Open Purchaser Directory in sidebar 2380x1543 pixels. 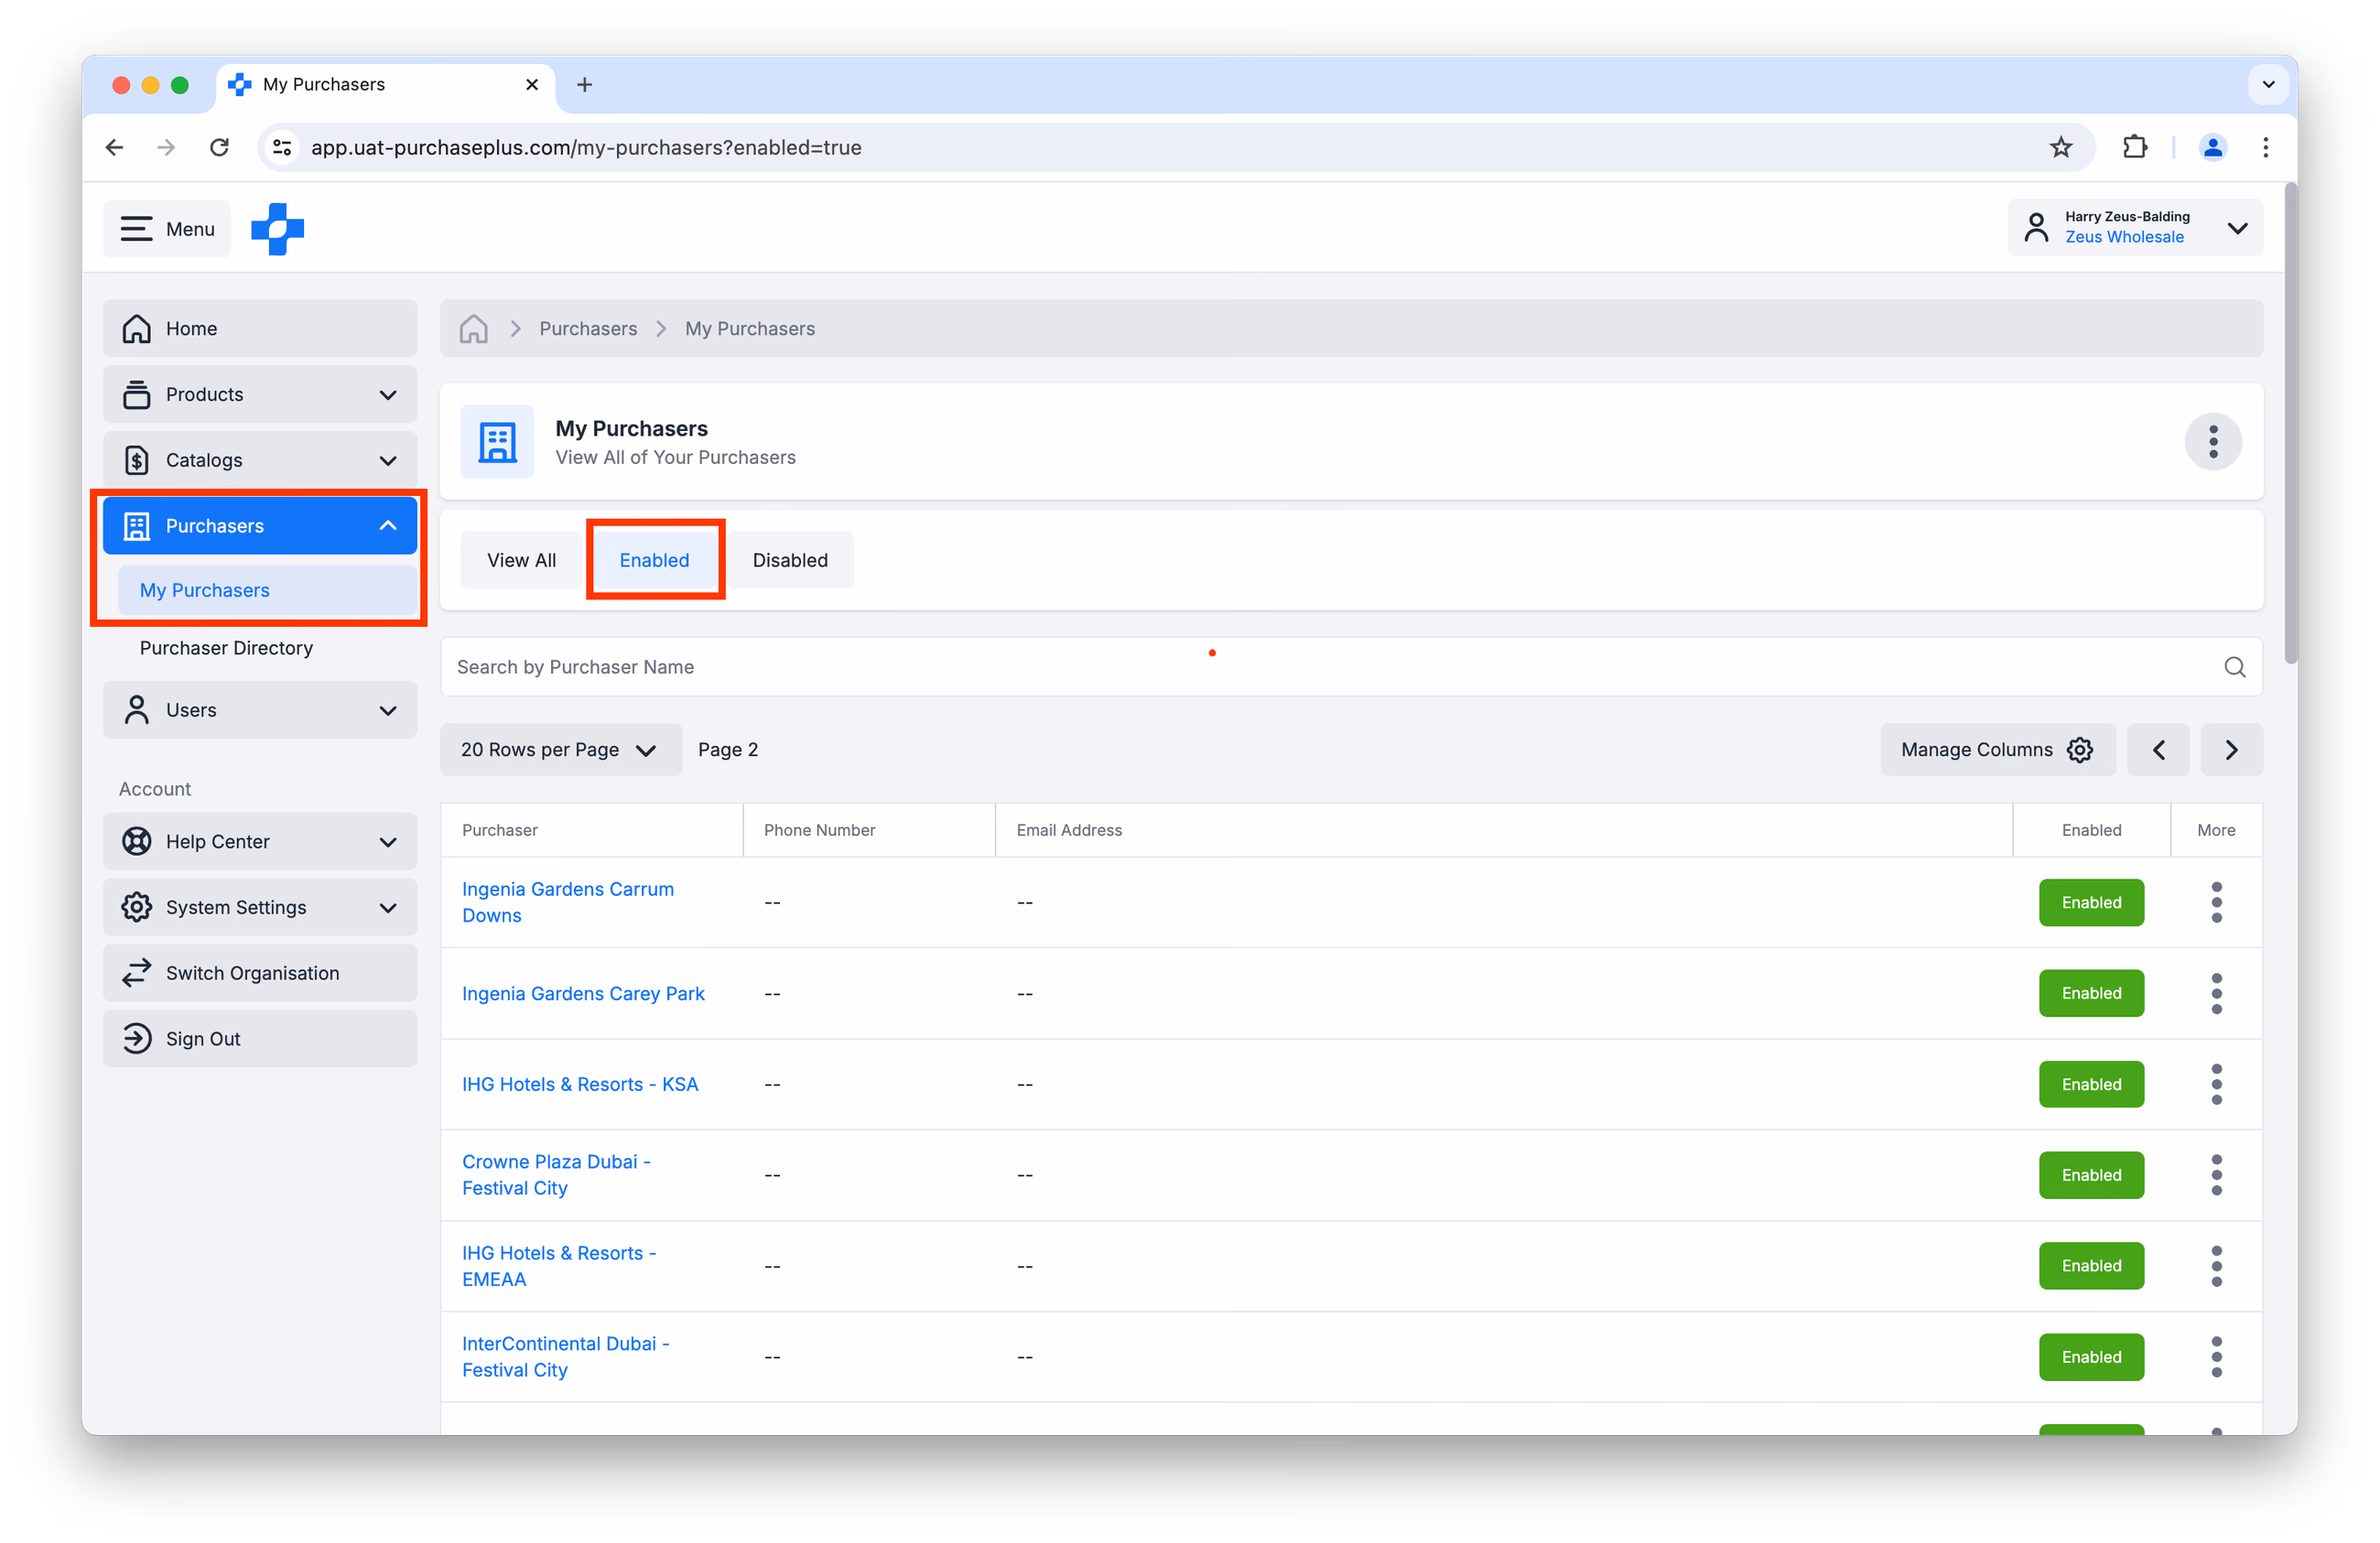pos(226,648)
